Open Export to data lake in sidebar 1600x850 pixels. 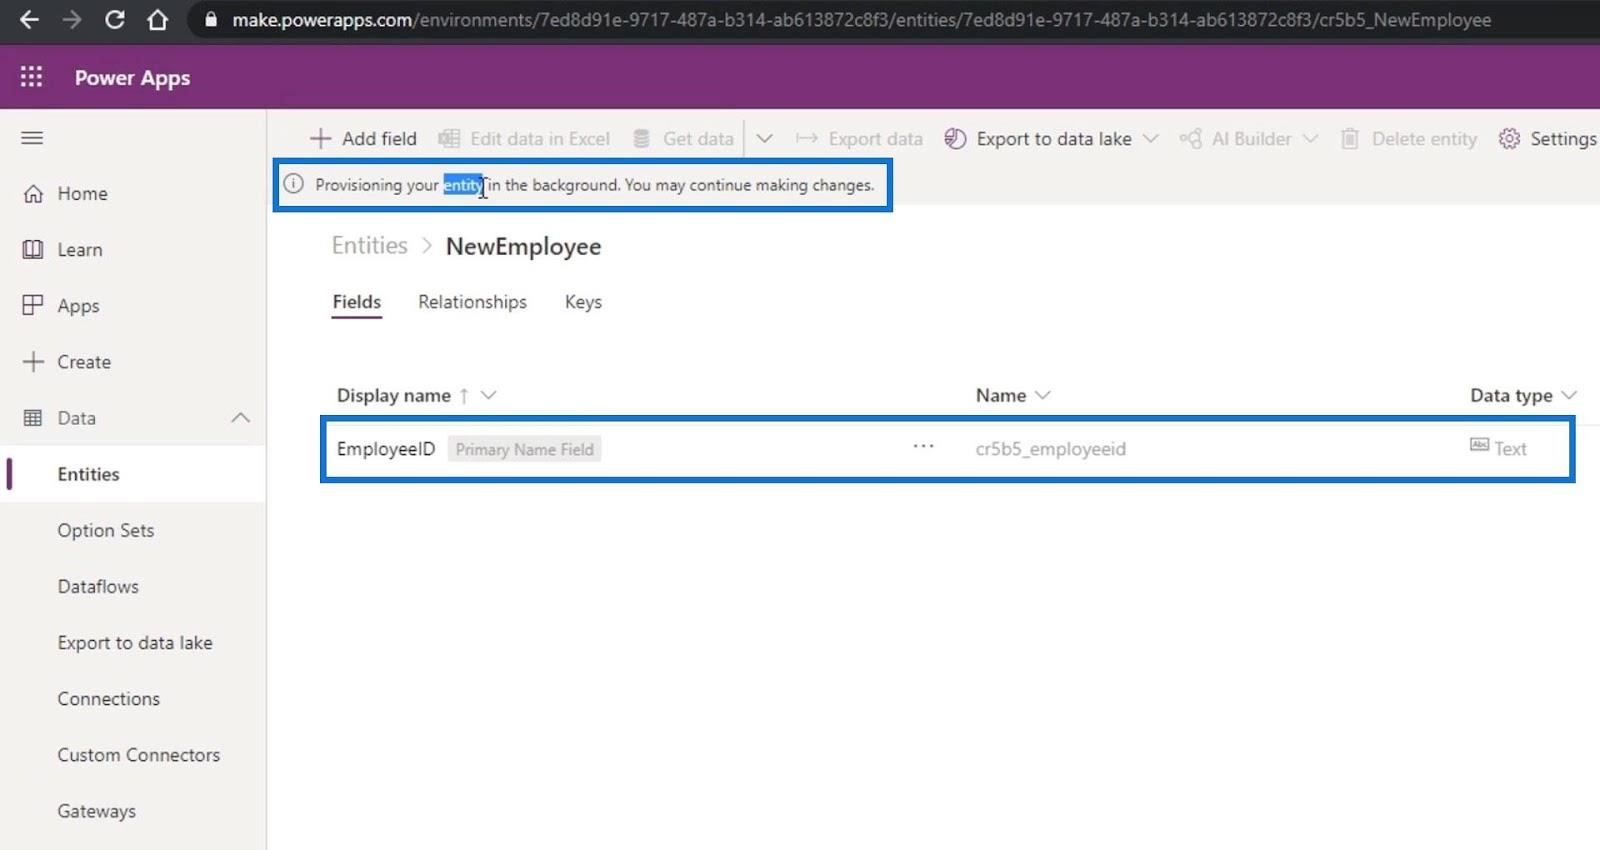pyautogui.click(x=135, y=643)
